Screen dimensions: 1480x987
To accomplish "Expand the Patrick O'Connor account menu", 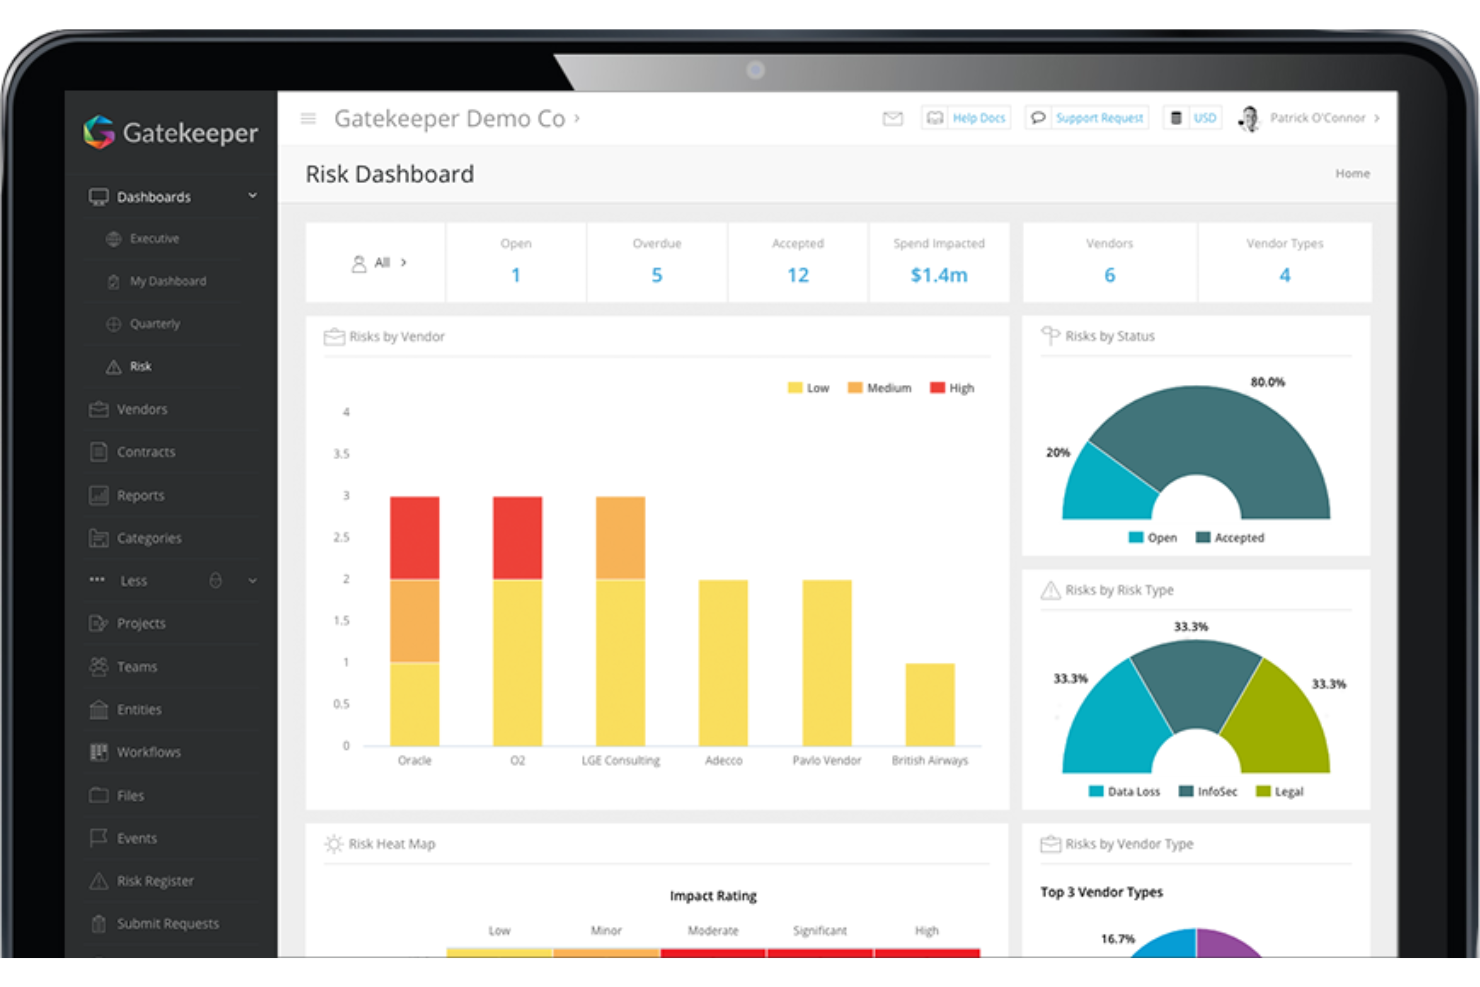I will (1317, 117).
